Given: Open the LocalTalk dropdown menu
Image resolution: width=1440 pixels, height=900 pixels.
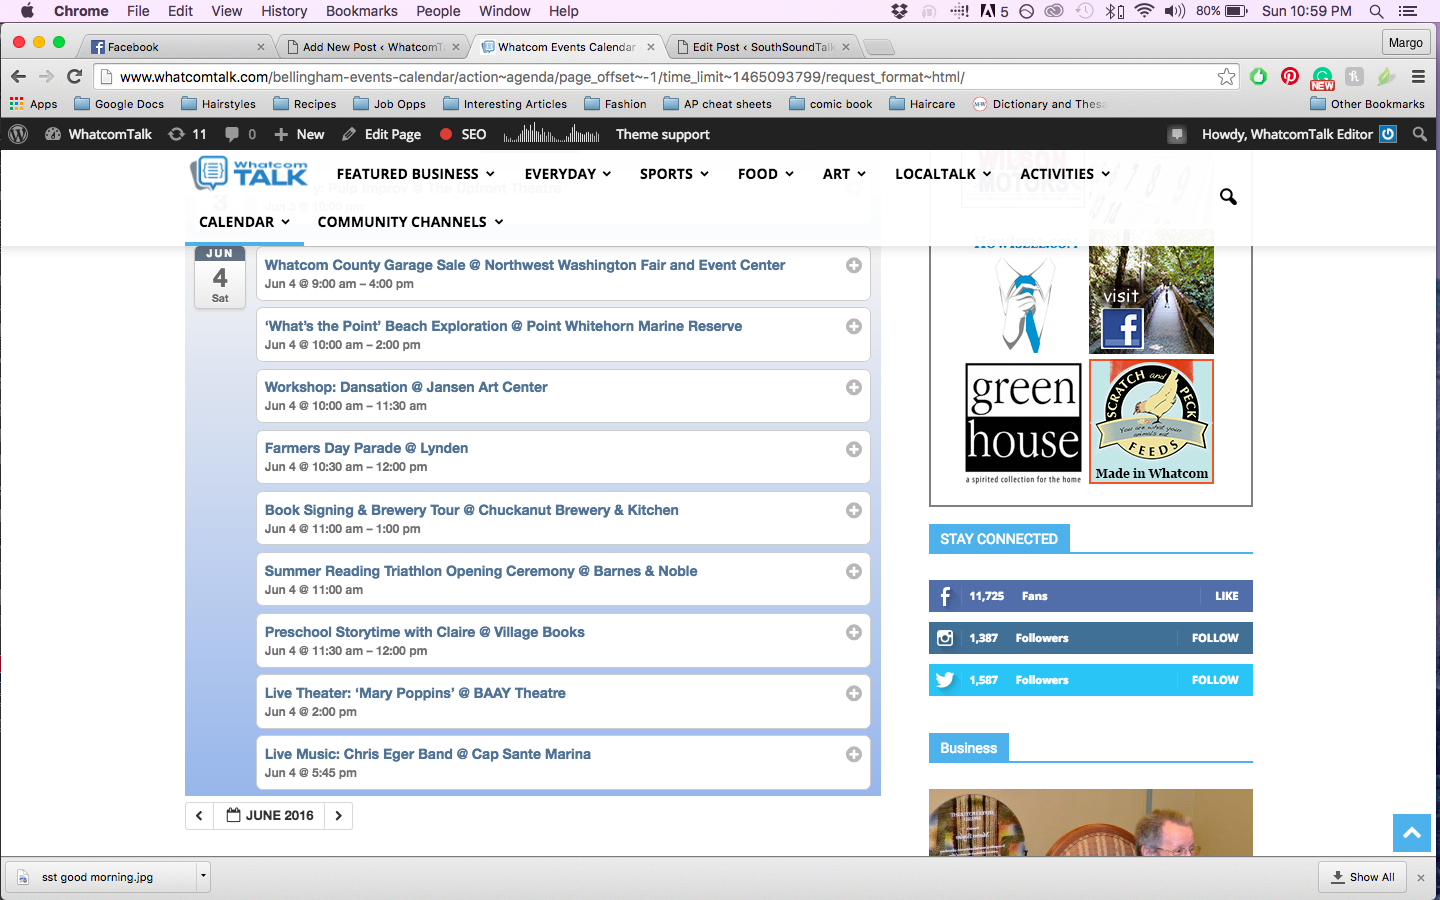Looking at the screenshot, I should coord(943,174).
